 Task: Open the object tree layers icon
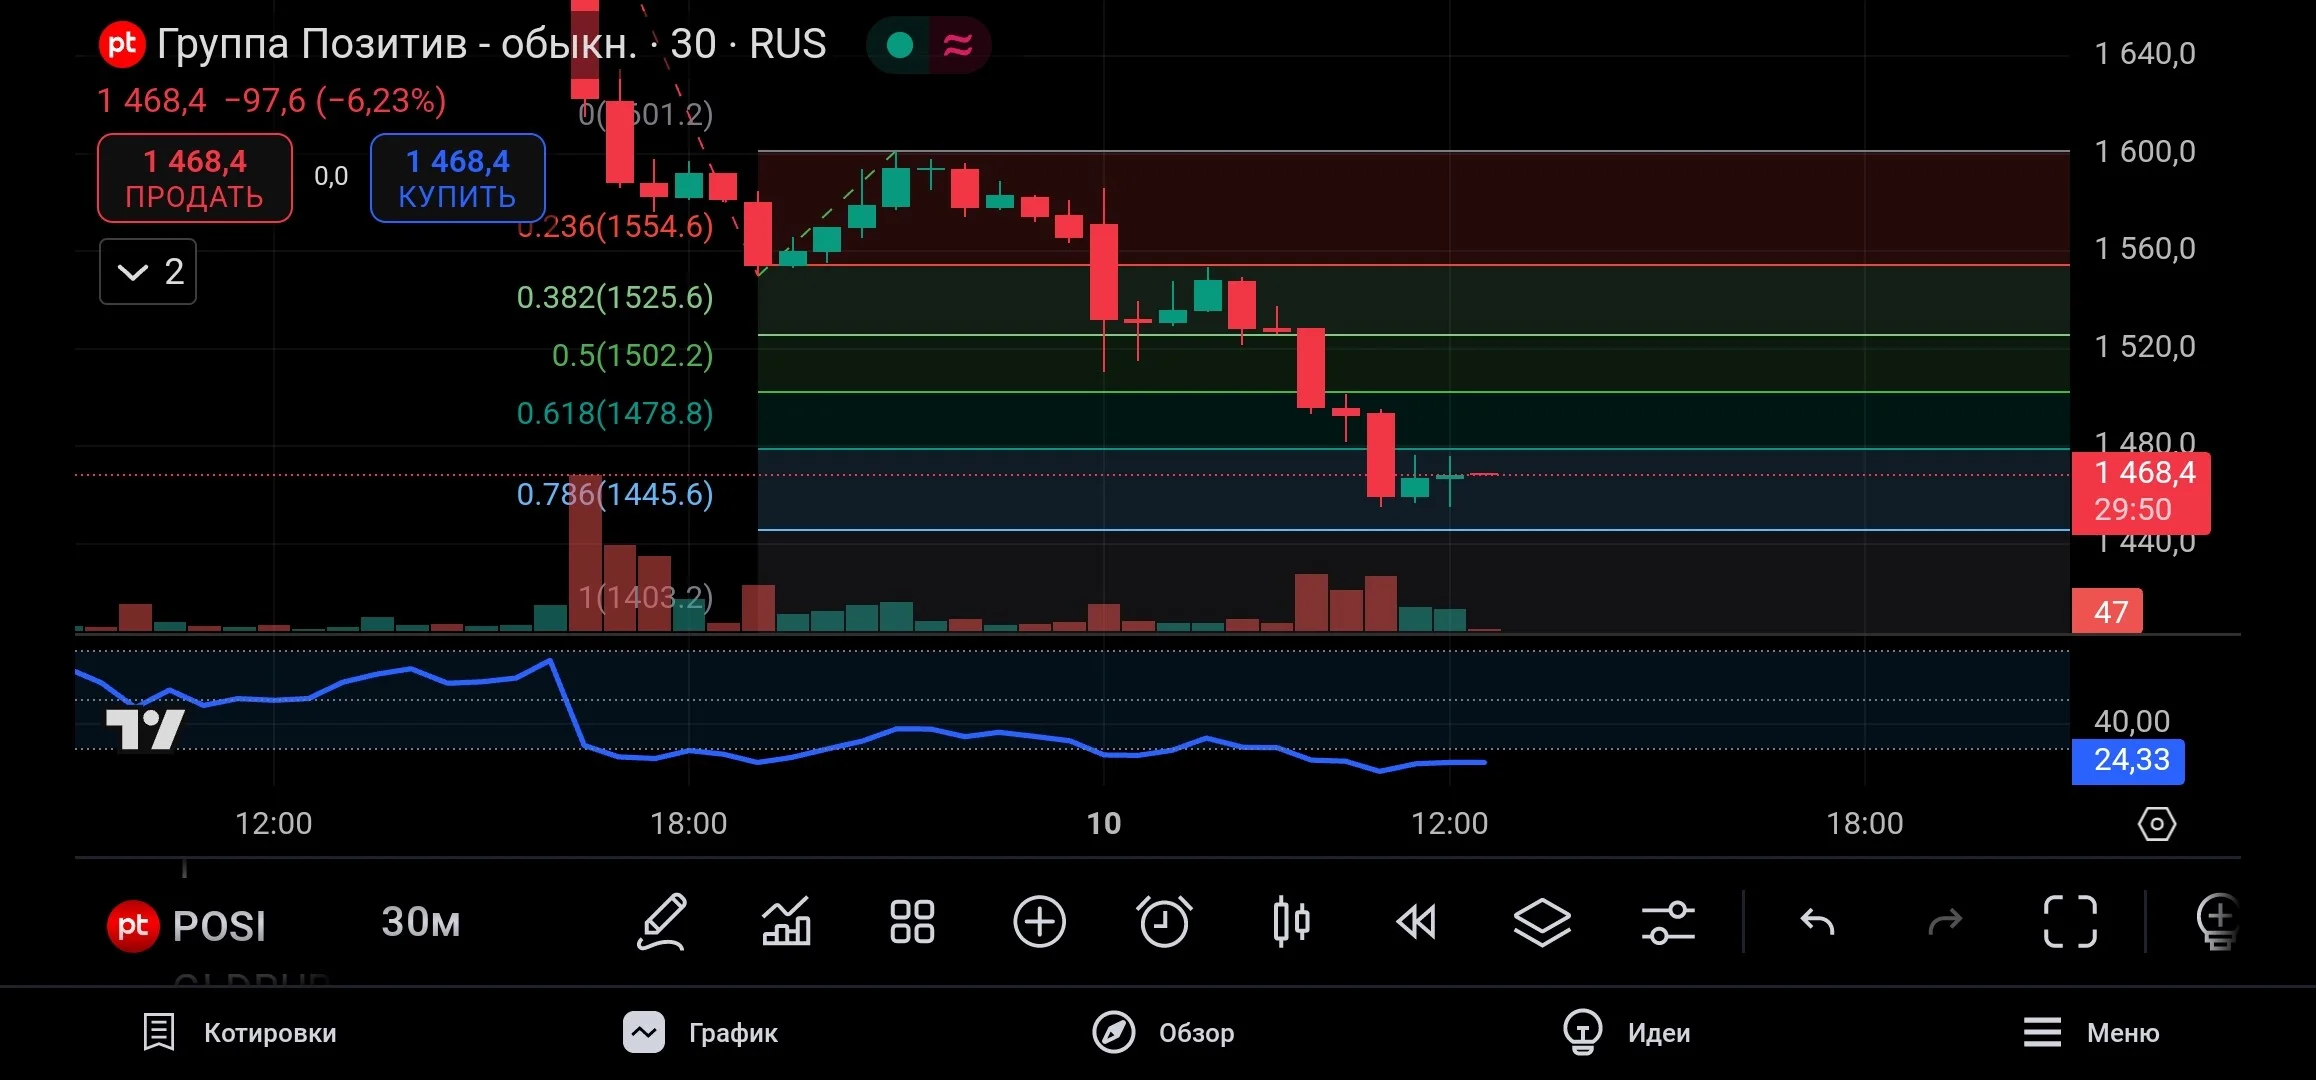point(1542,921)
